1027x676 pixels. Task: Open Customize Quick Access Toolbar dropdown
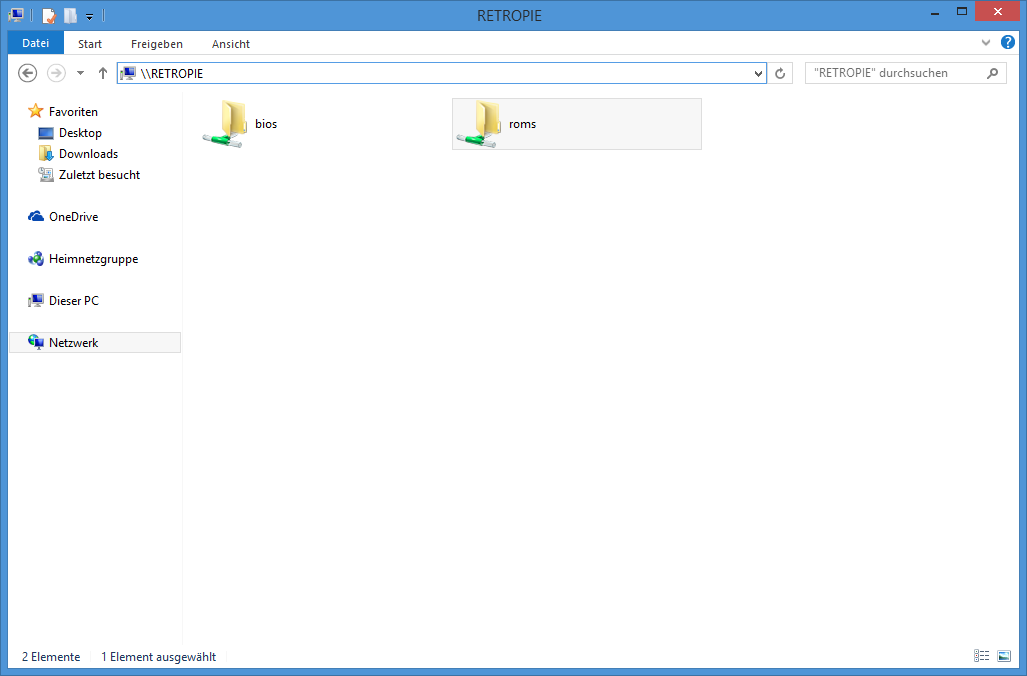[90, 16]
